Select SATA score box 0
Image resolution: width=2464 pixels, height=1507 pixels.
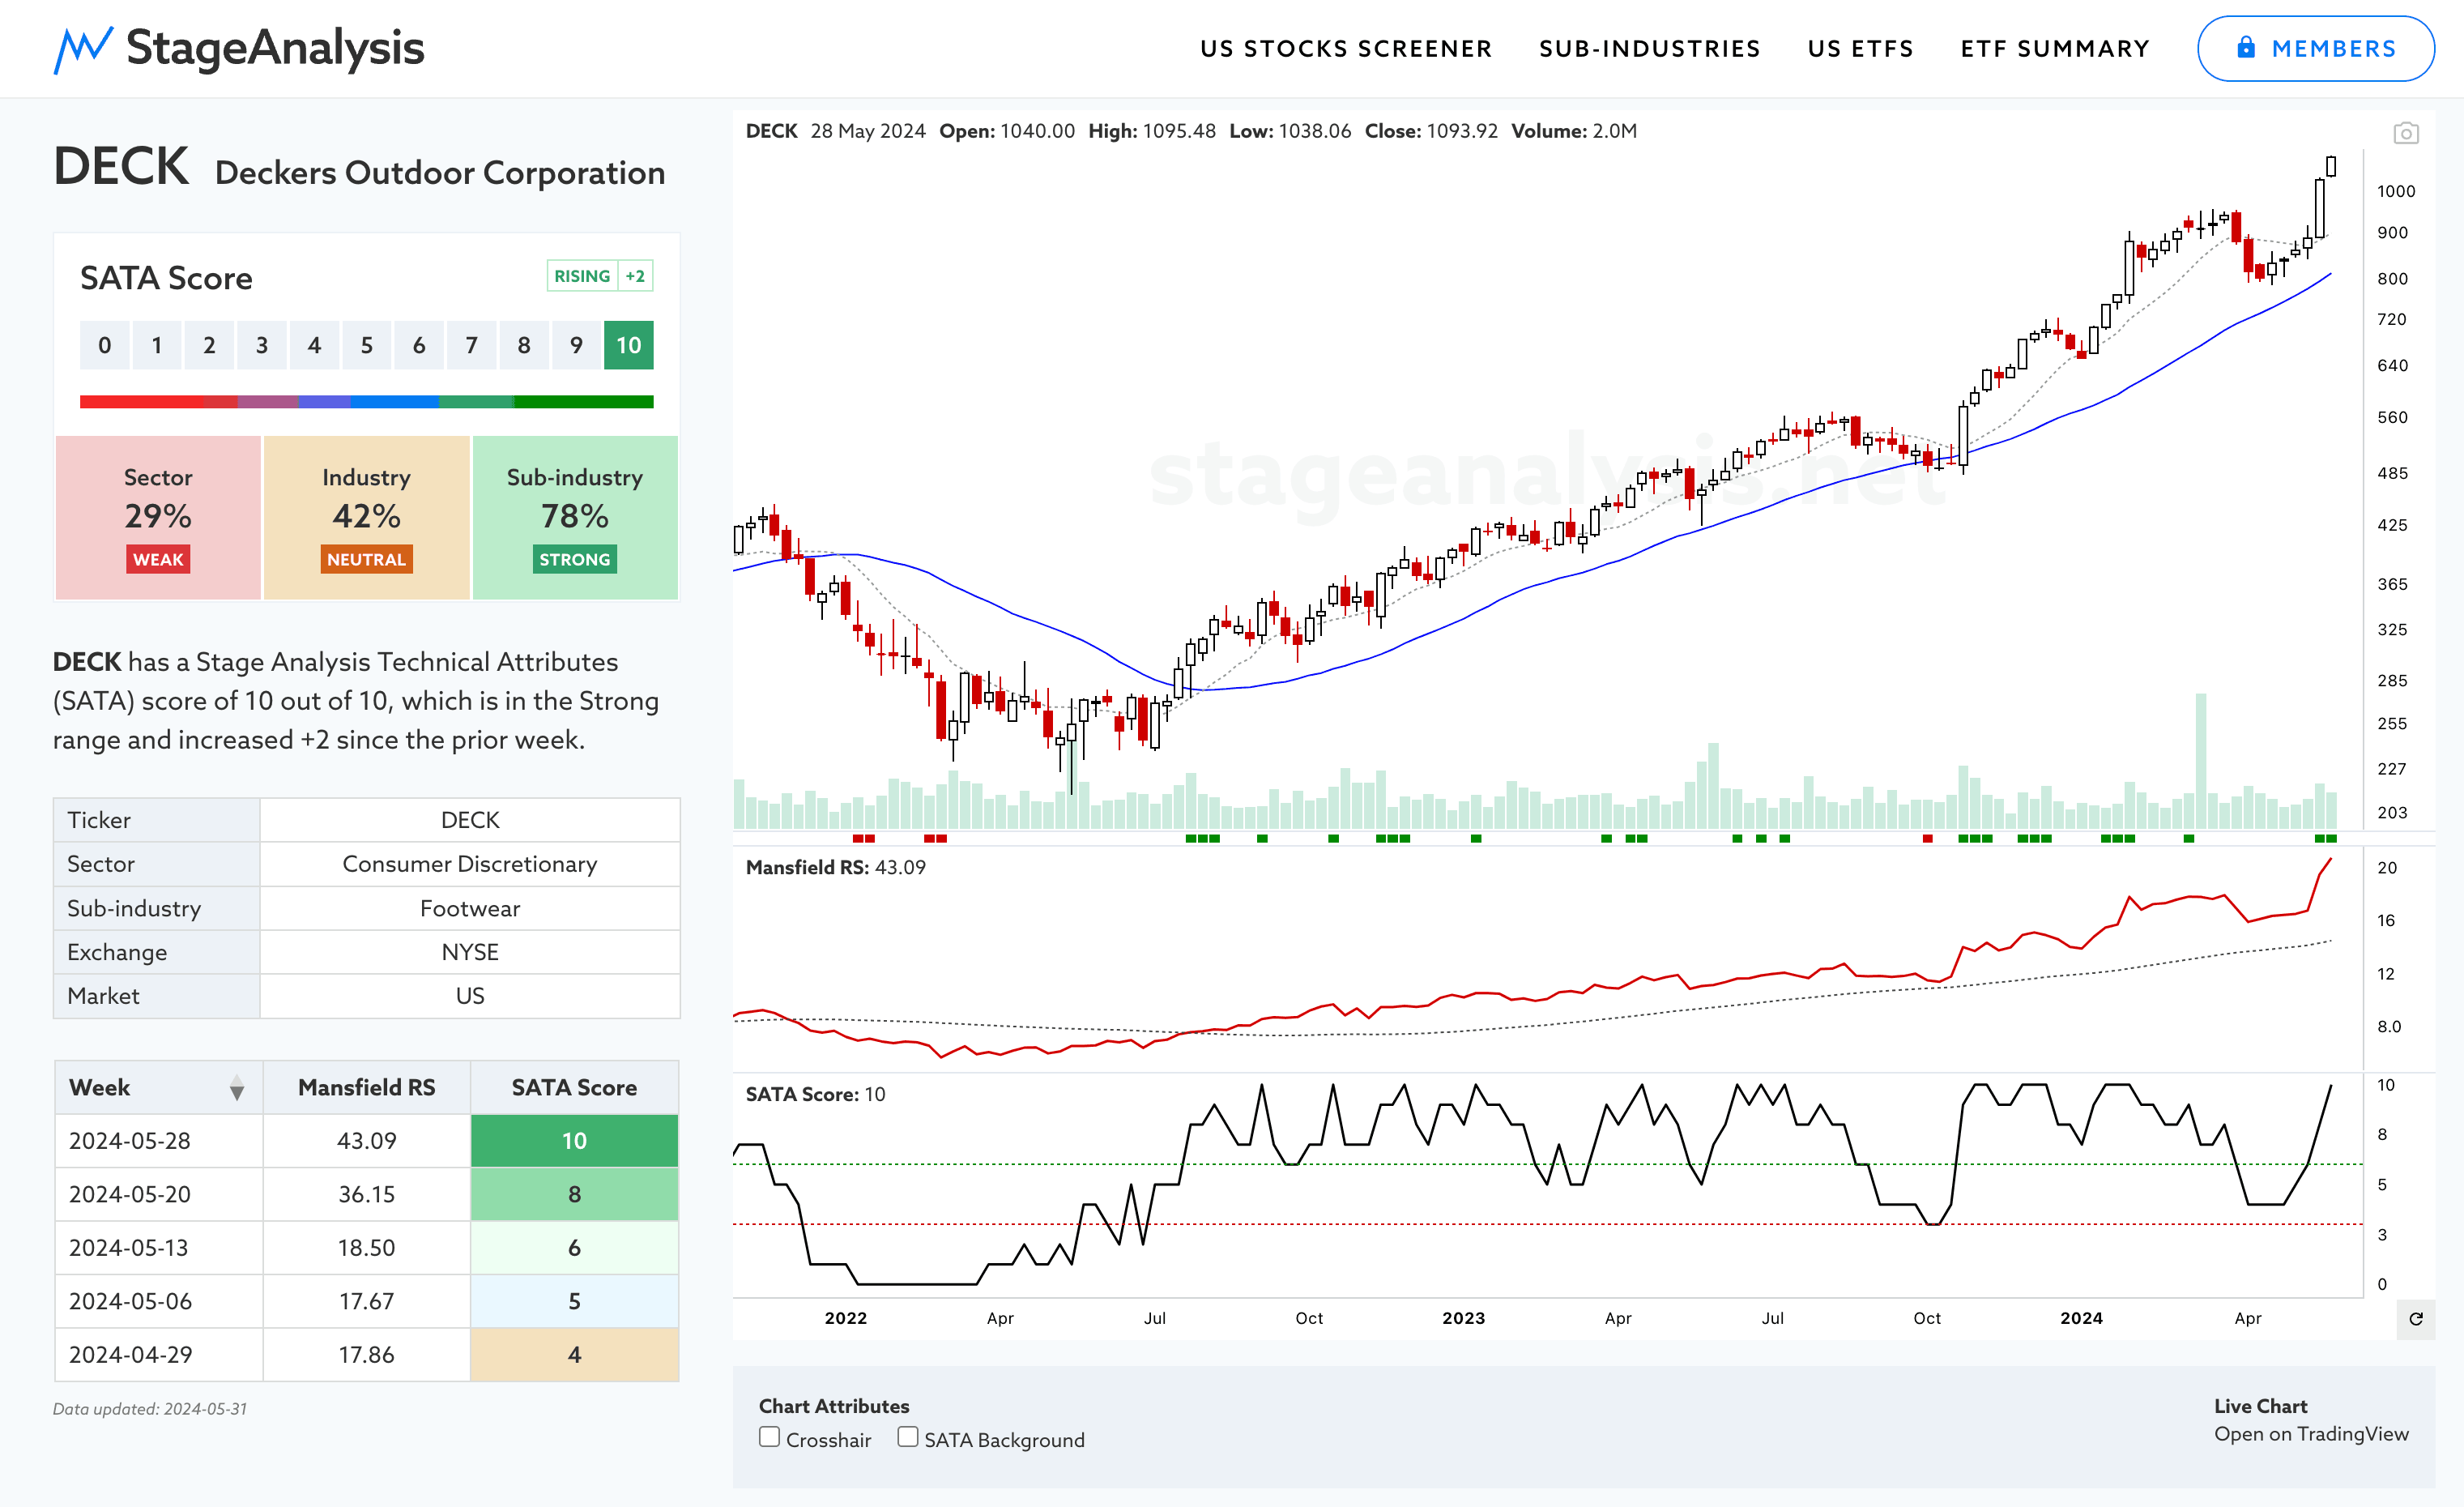point(104,345)
